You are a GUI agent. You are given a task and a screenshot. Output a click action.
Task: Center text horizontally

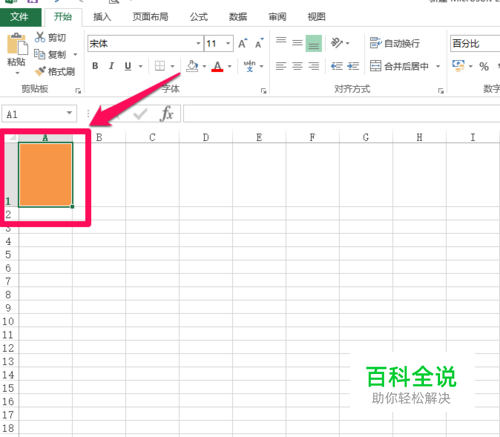click(x=297, y=66)
